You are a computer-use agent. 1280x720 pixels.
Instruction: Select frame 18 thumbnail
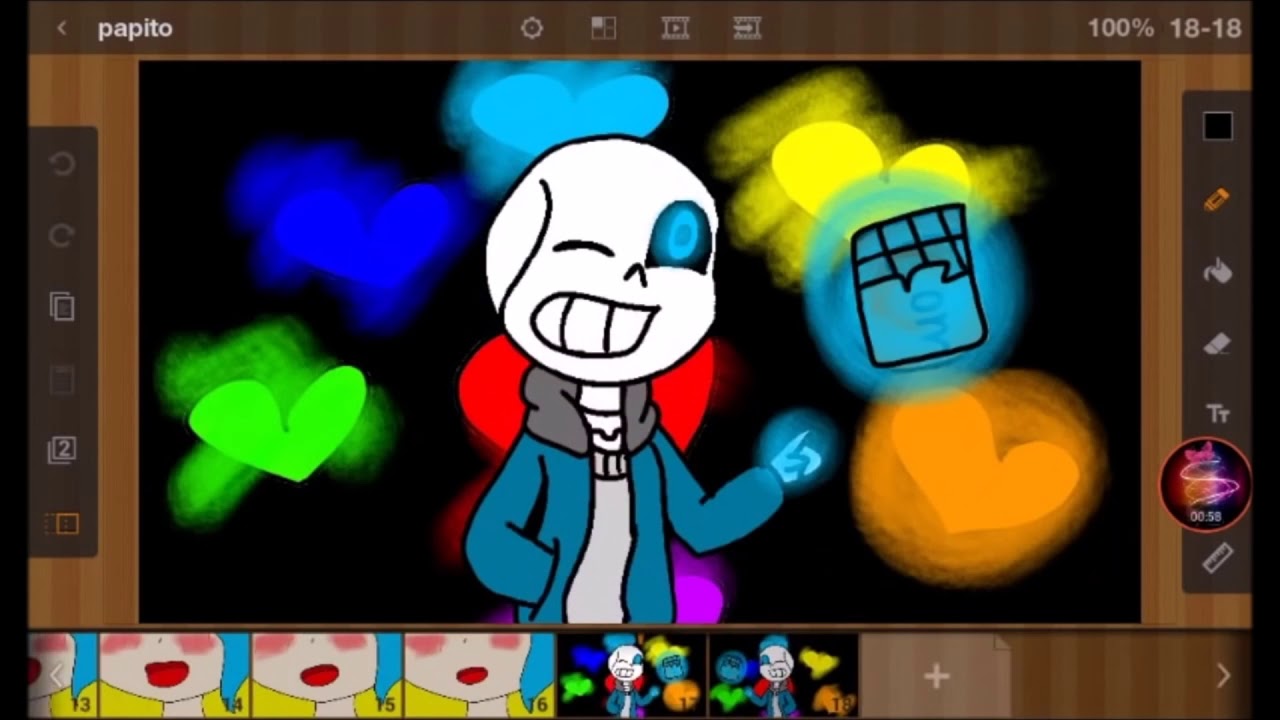(784, 675)
